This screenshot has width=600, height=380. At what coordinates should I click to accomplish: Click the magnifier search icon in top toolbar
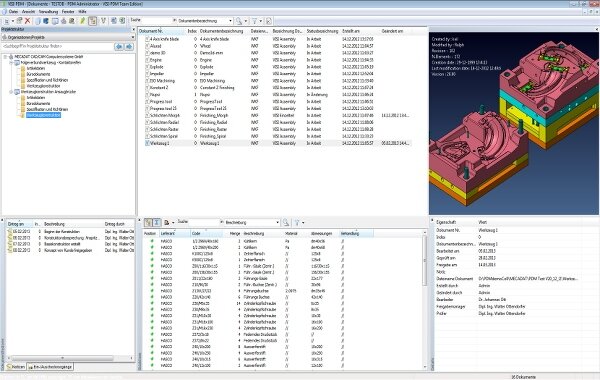(x=239, y=21)
